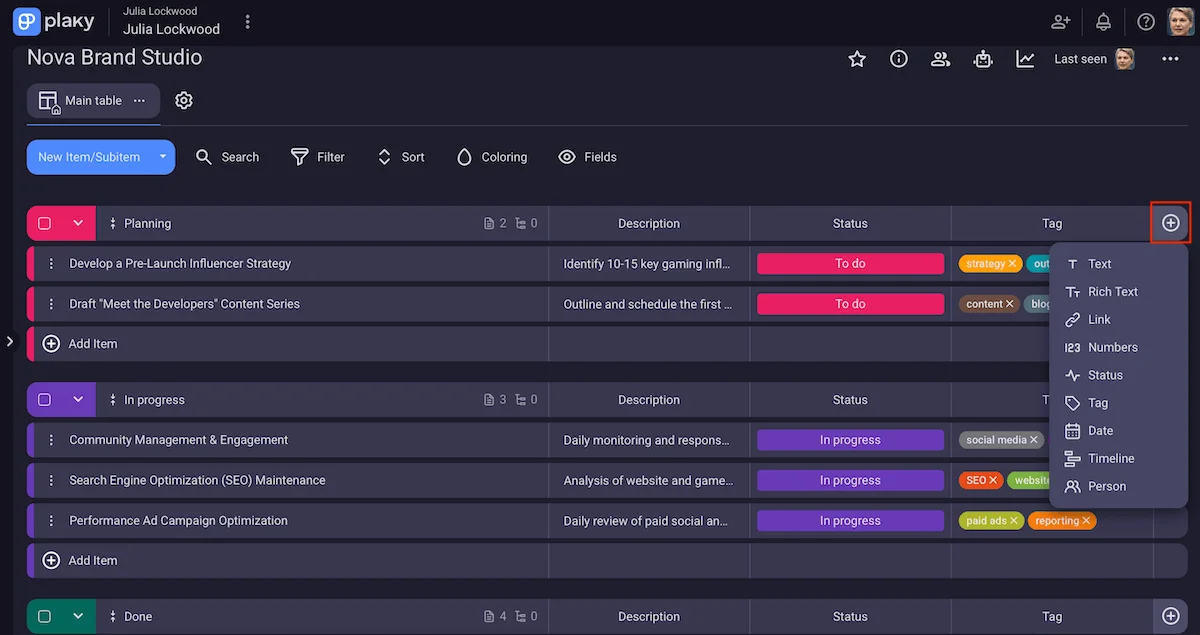1200x635 pixels.
Task: Open the New Item/Subitem dropdown arrow
Action: (x=163, y=157)
